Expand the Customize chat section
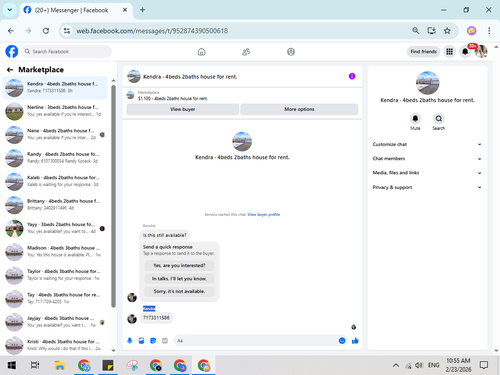Image resolution: width=500 pixels, height=375 pixels. 427,144
